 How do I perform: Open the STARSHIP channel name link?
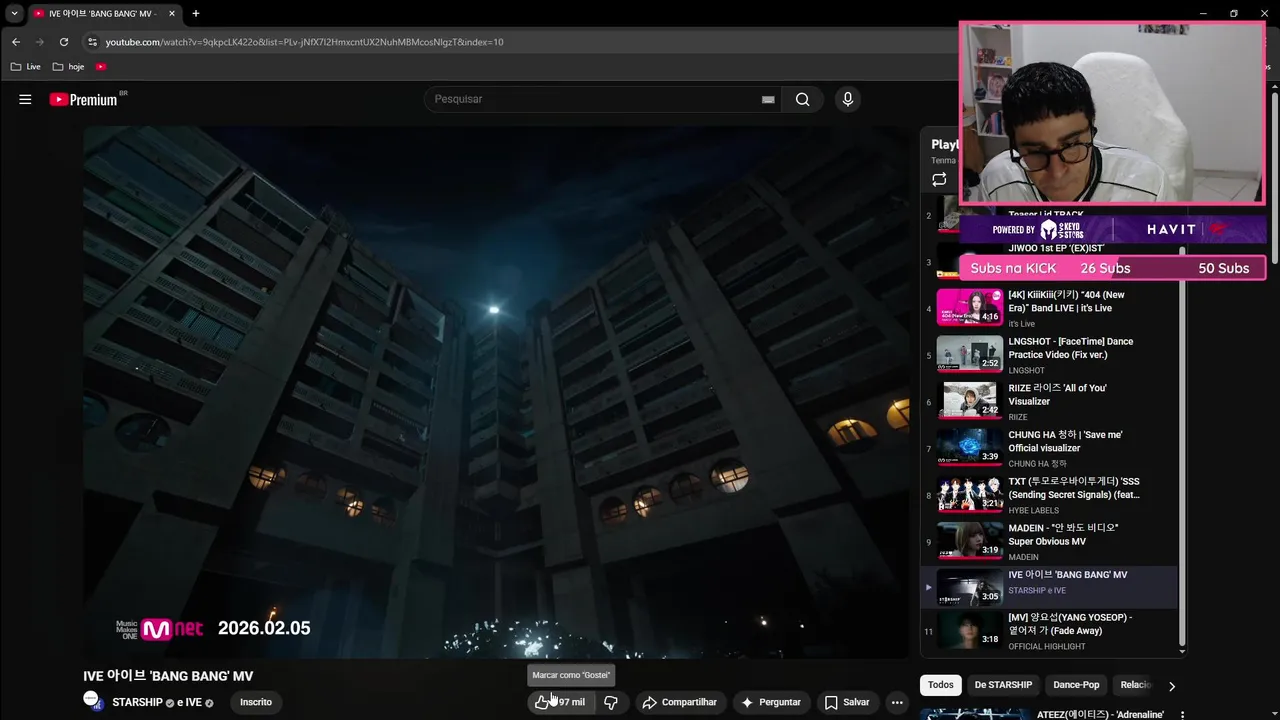tap(137, 702)
